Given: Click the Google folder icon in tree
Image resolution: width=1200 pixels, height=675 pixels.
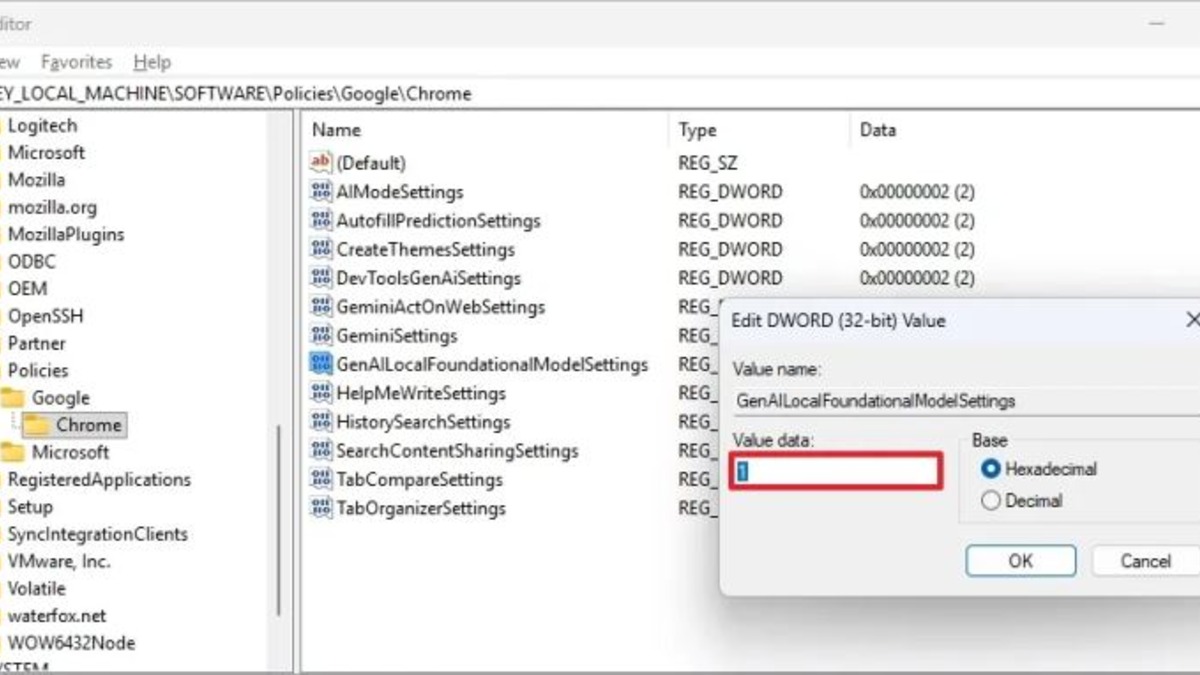Looking at the screenshot, I should [x=12, y=398].
